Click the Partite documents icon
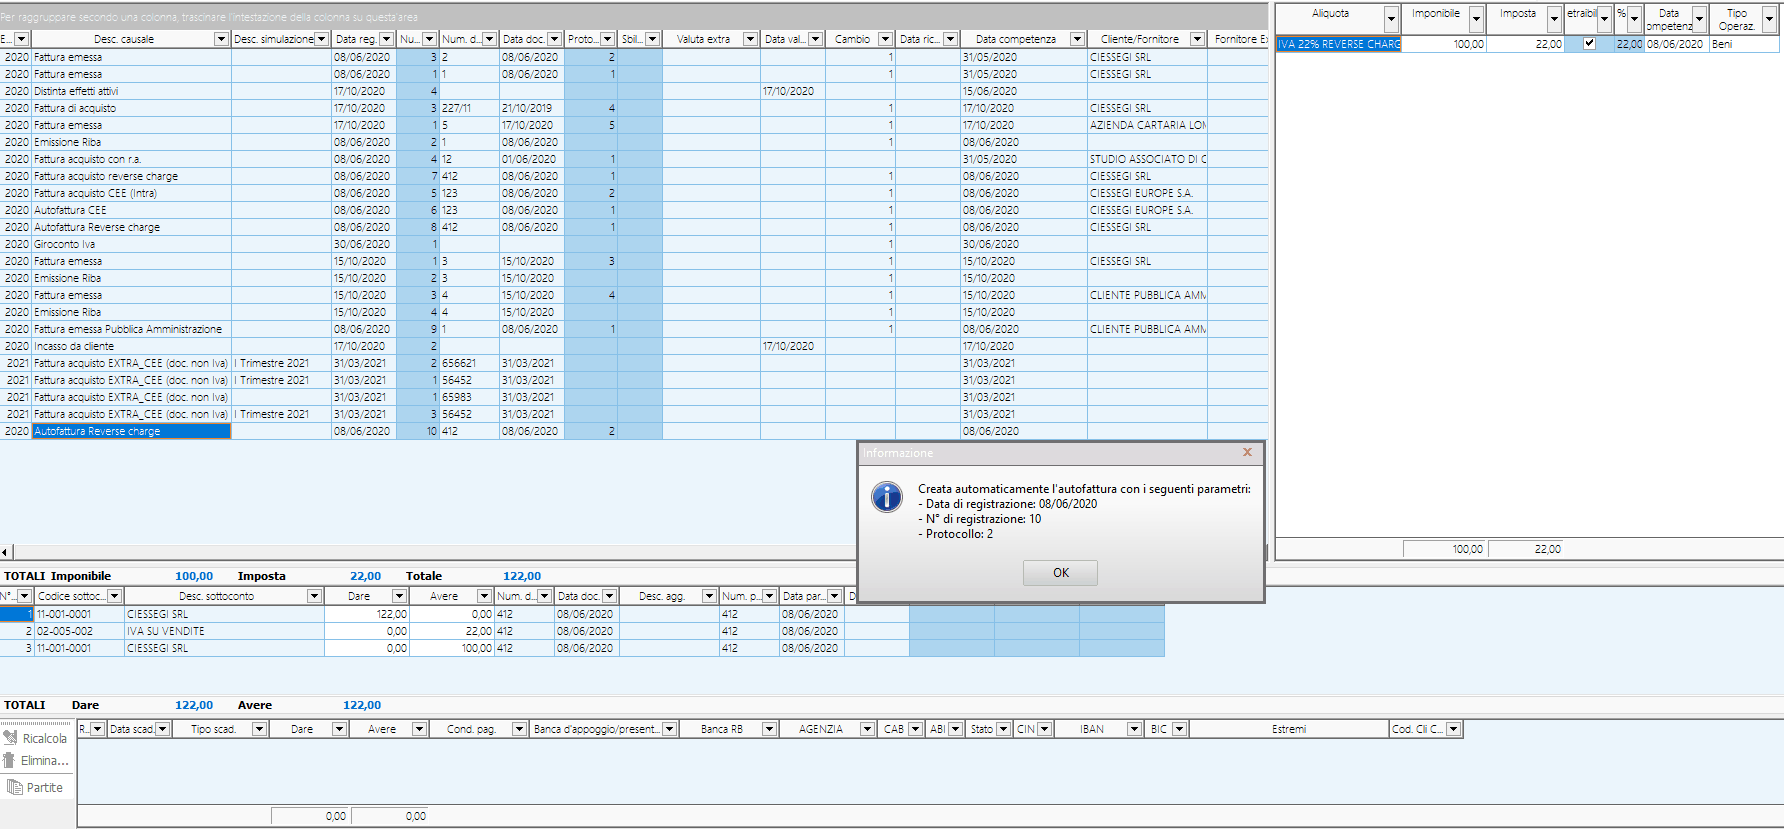Image resolution: width=1784 pixels, height=830 pixels. click(14, 787)
